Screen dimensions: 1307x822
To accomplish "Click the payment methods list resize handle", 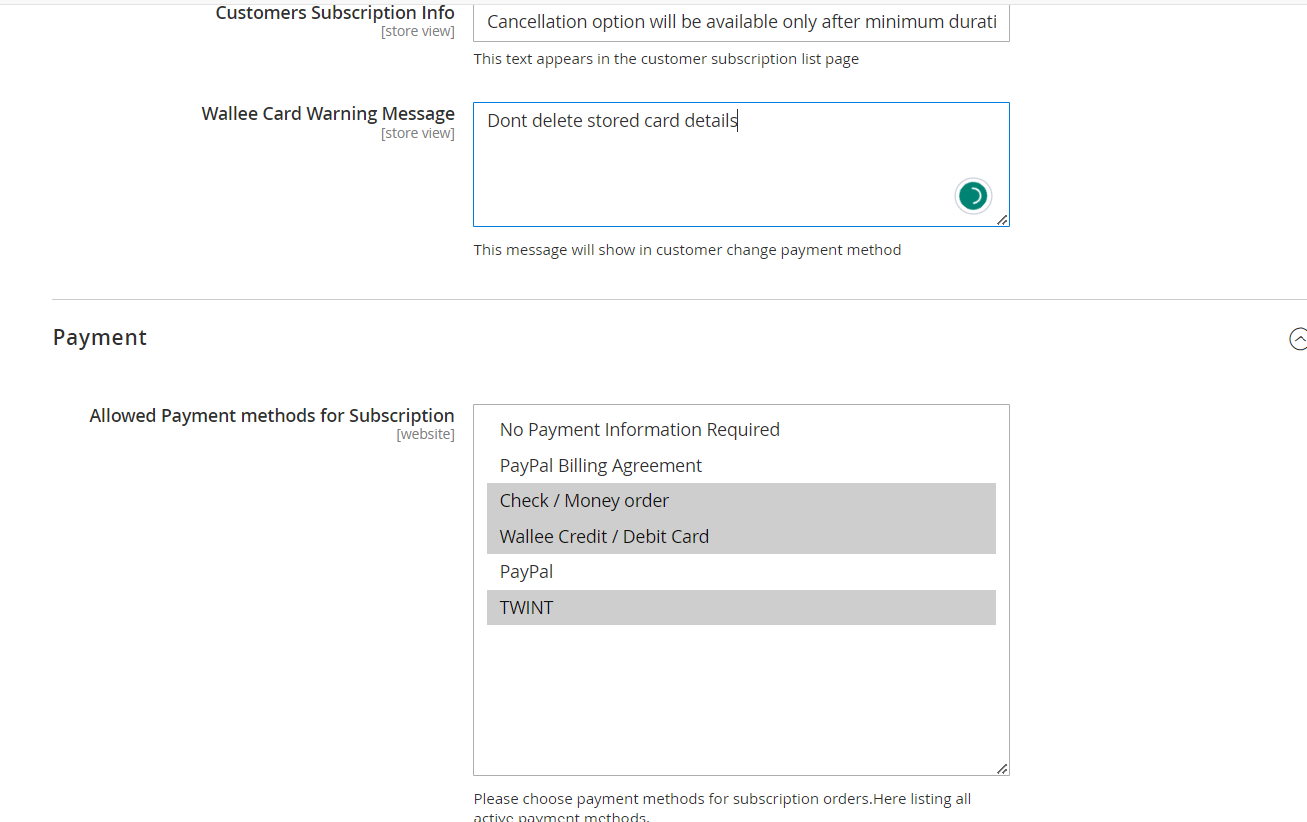I will click(x=1002, y=768).
